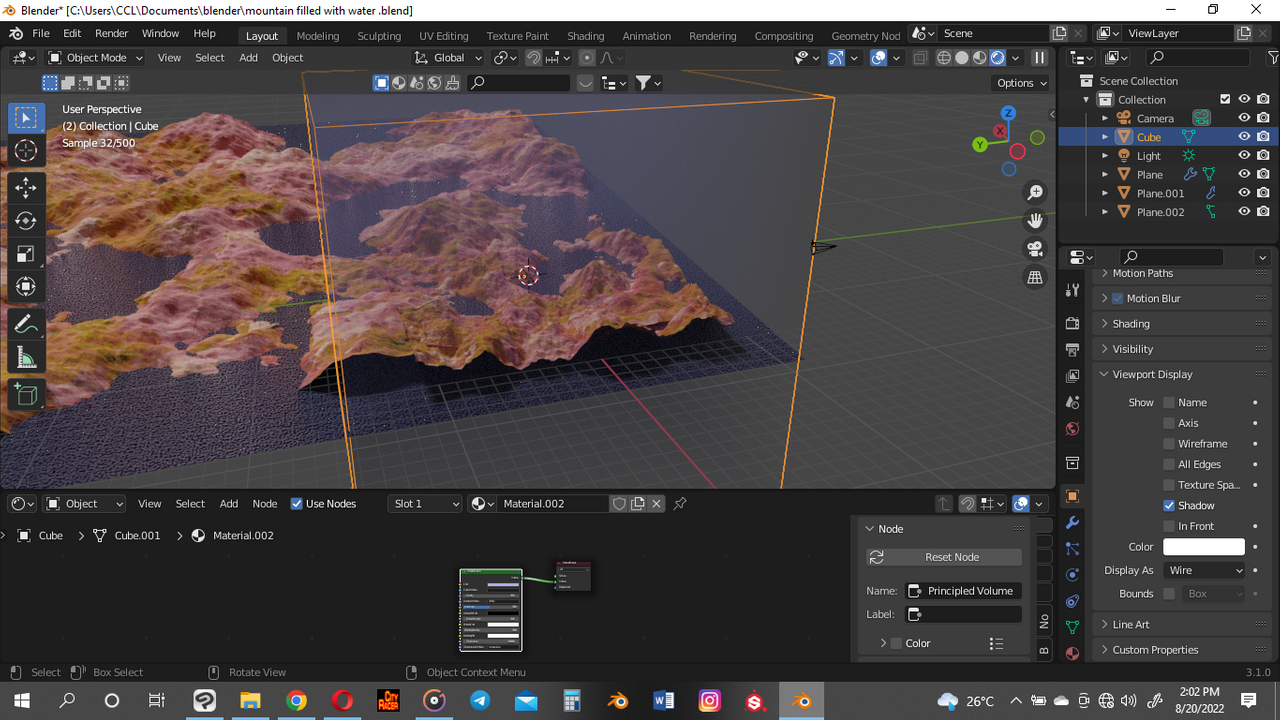Click the Principled Volume node name field
Screen dimensions: 1280x720
click(x=964, y=591)
